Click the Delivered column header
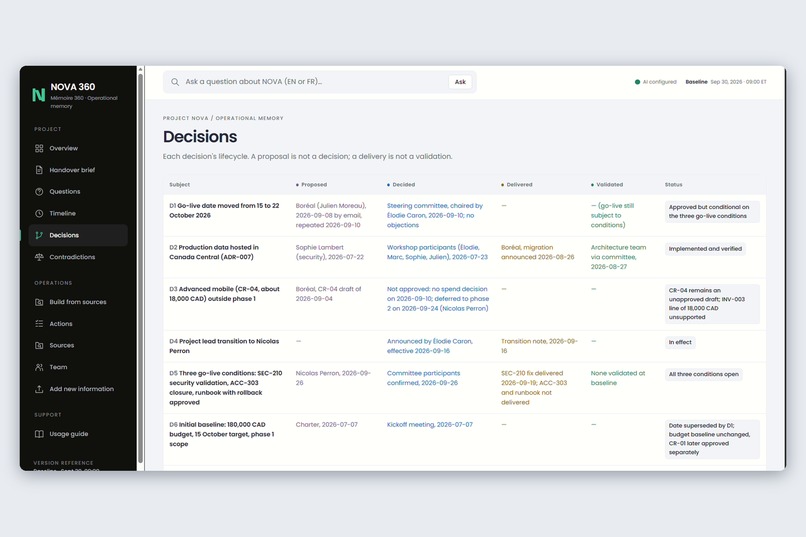This screenshot has width=806, height=537. pos(517,184)
